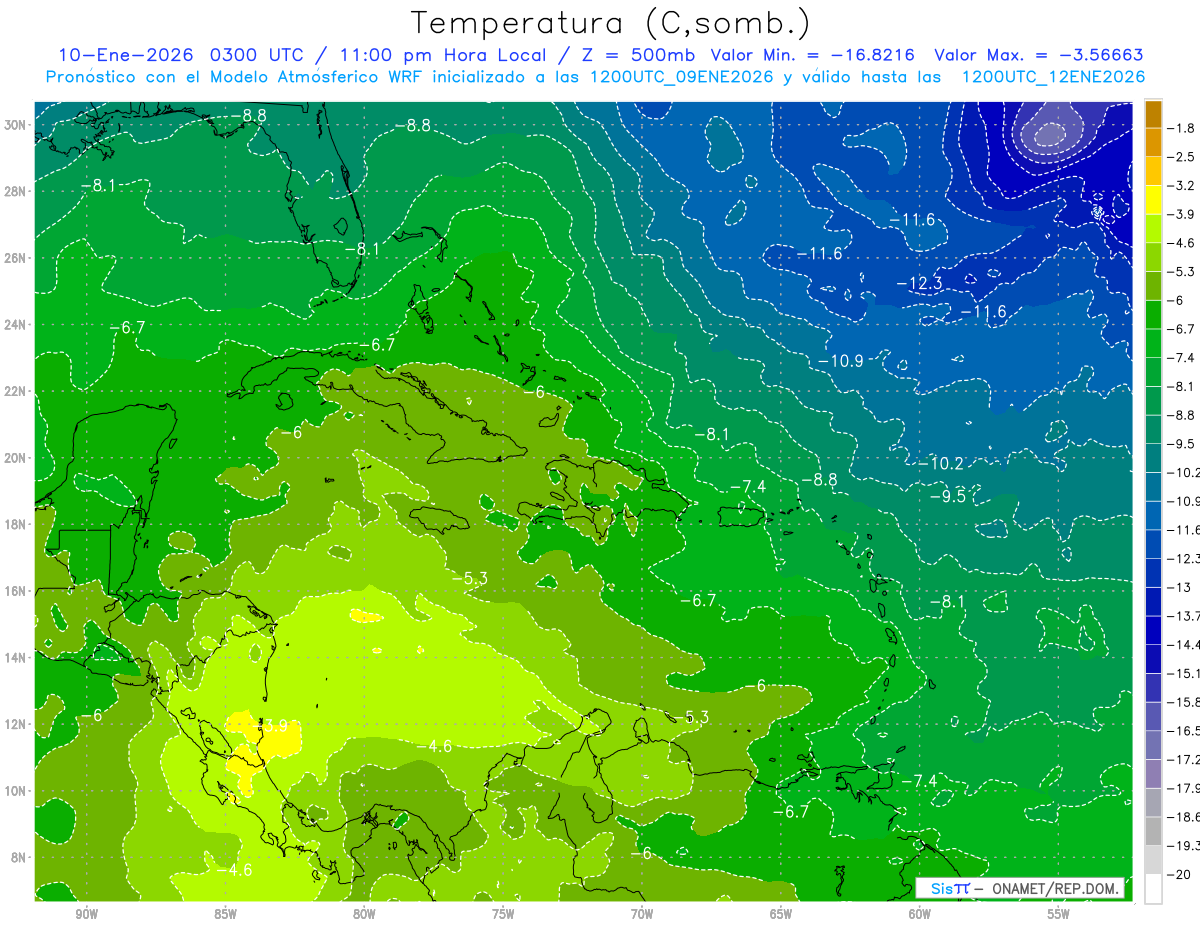Image resolution: width=1200 pixels, height=927 pixels.
Task: Click the '0300 UTC' time label
Action: coord(257,55)
